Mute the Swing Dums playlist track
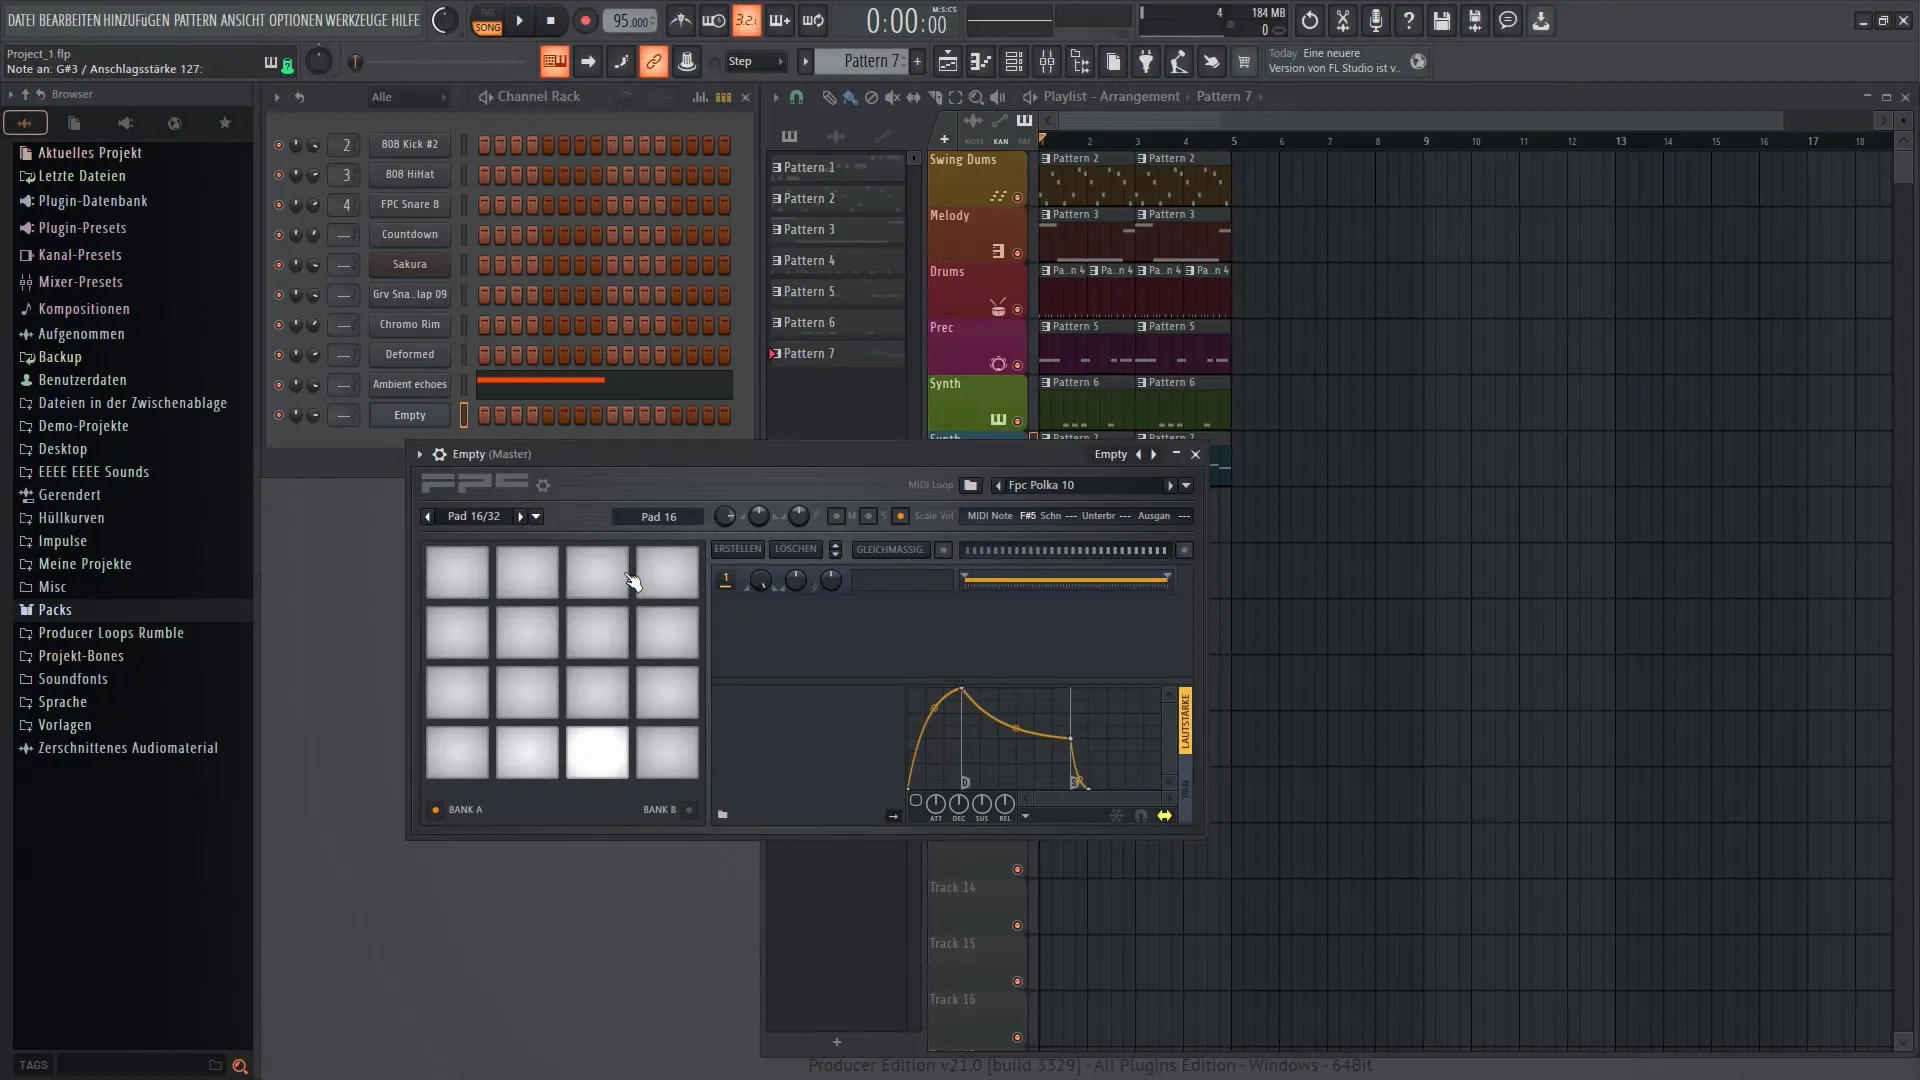Viewport: 1920px width, 1080px height. [x=1017, y=197]
